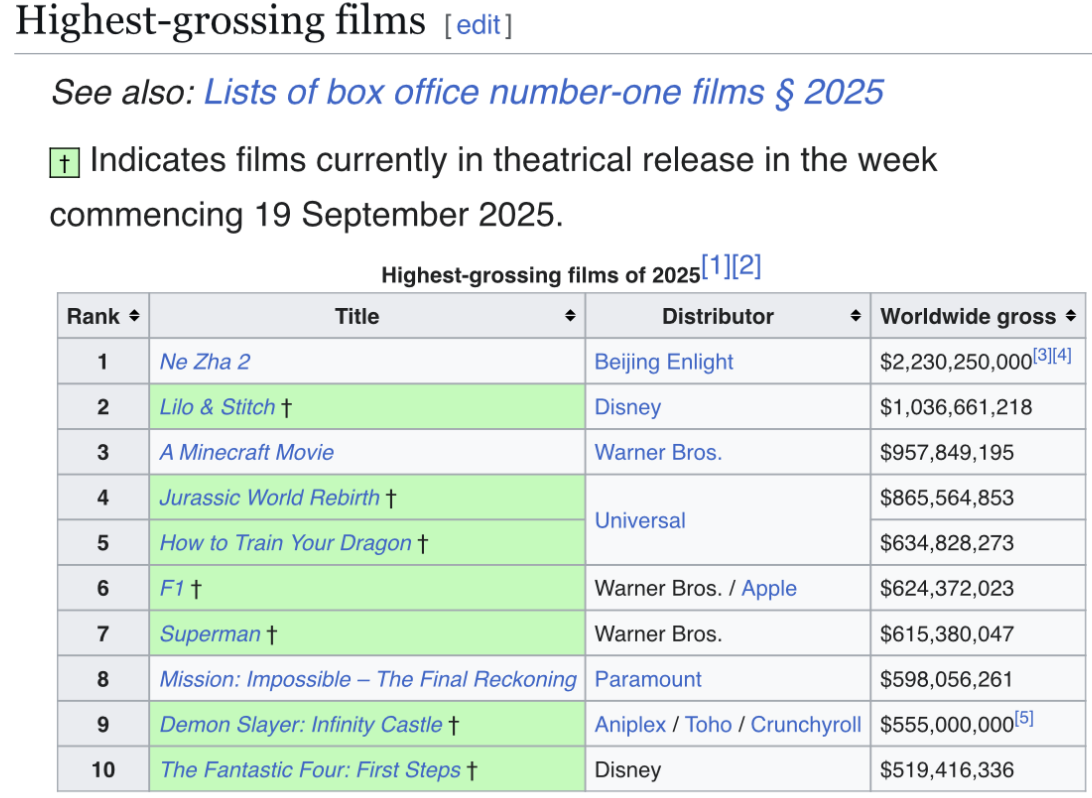Open the Paramount distributor page

coord(648,679)
